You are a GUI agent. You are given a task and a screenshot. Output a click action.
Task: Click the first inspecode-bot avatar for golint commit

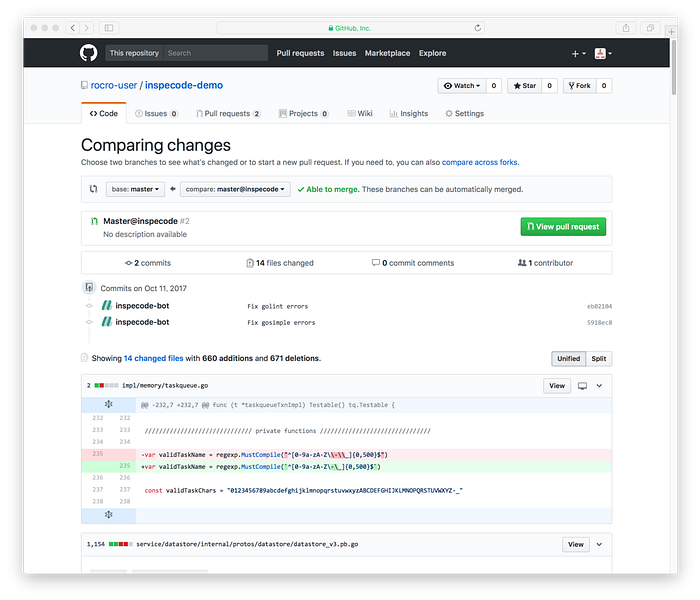106,305
